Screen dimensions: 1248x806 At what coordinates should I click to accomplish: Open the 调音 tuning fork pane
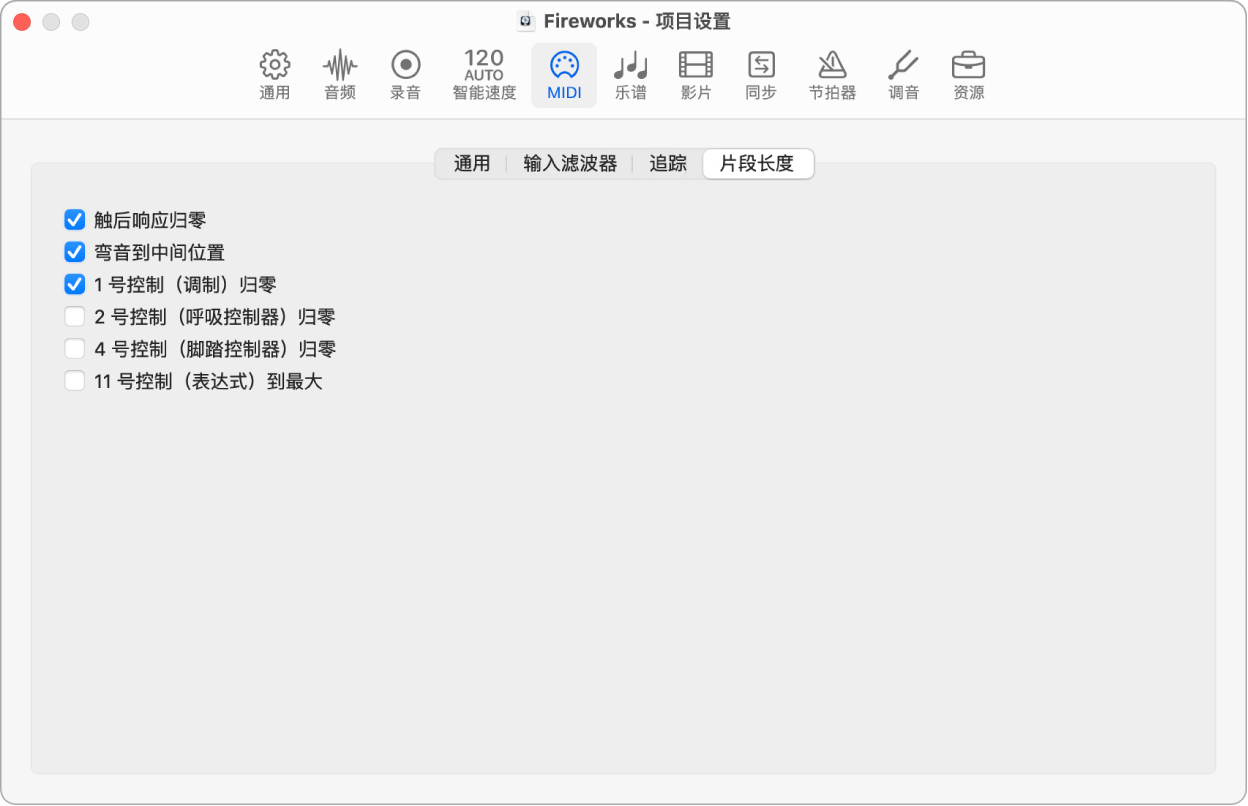(x=903, y=76)
